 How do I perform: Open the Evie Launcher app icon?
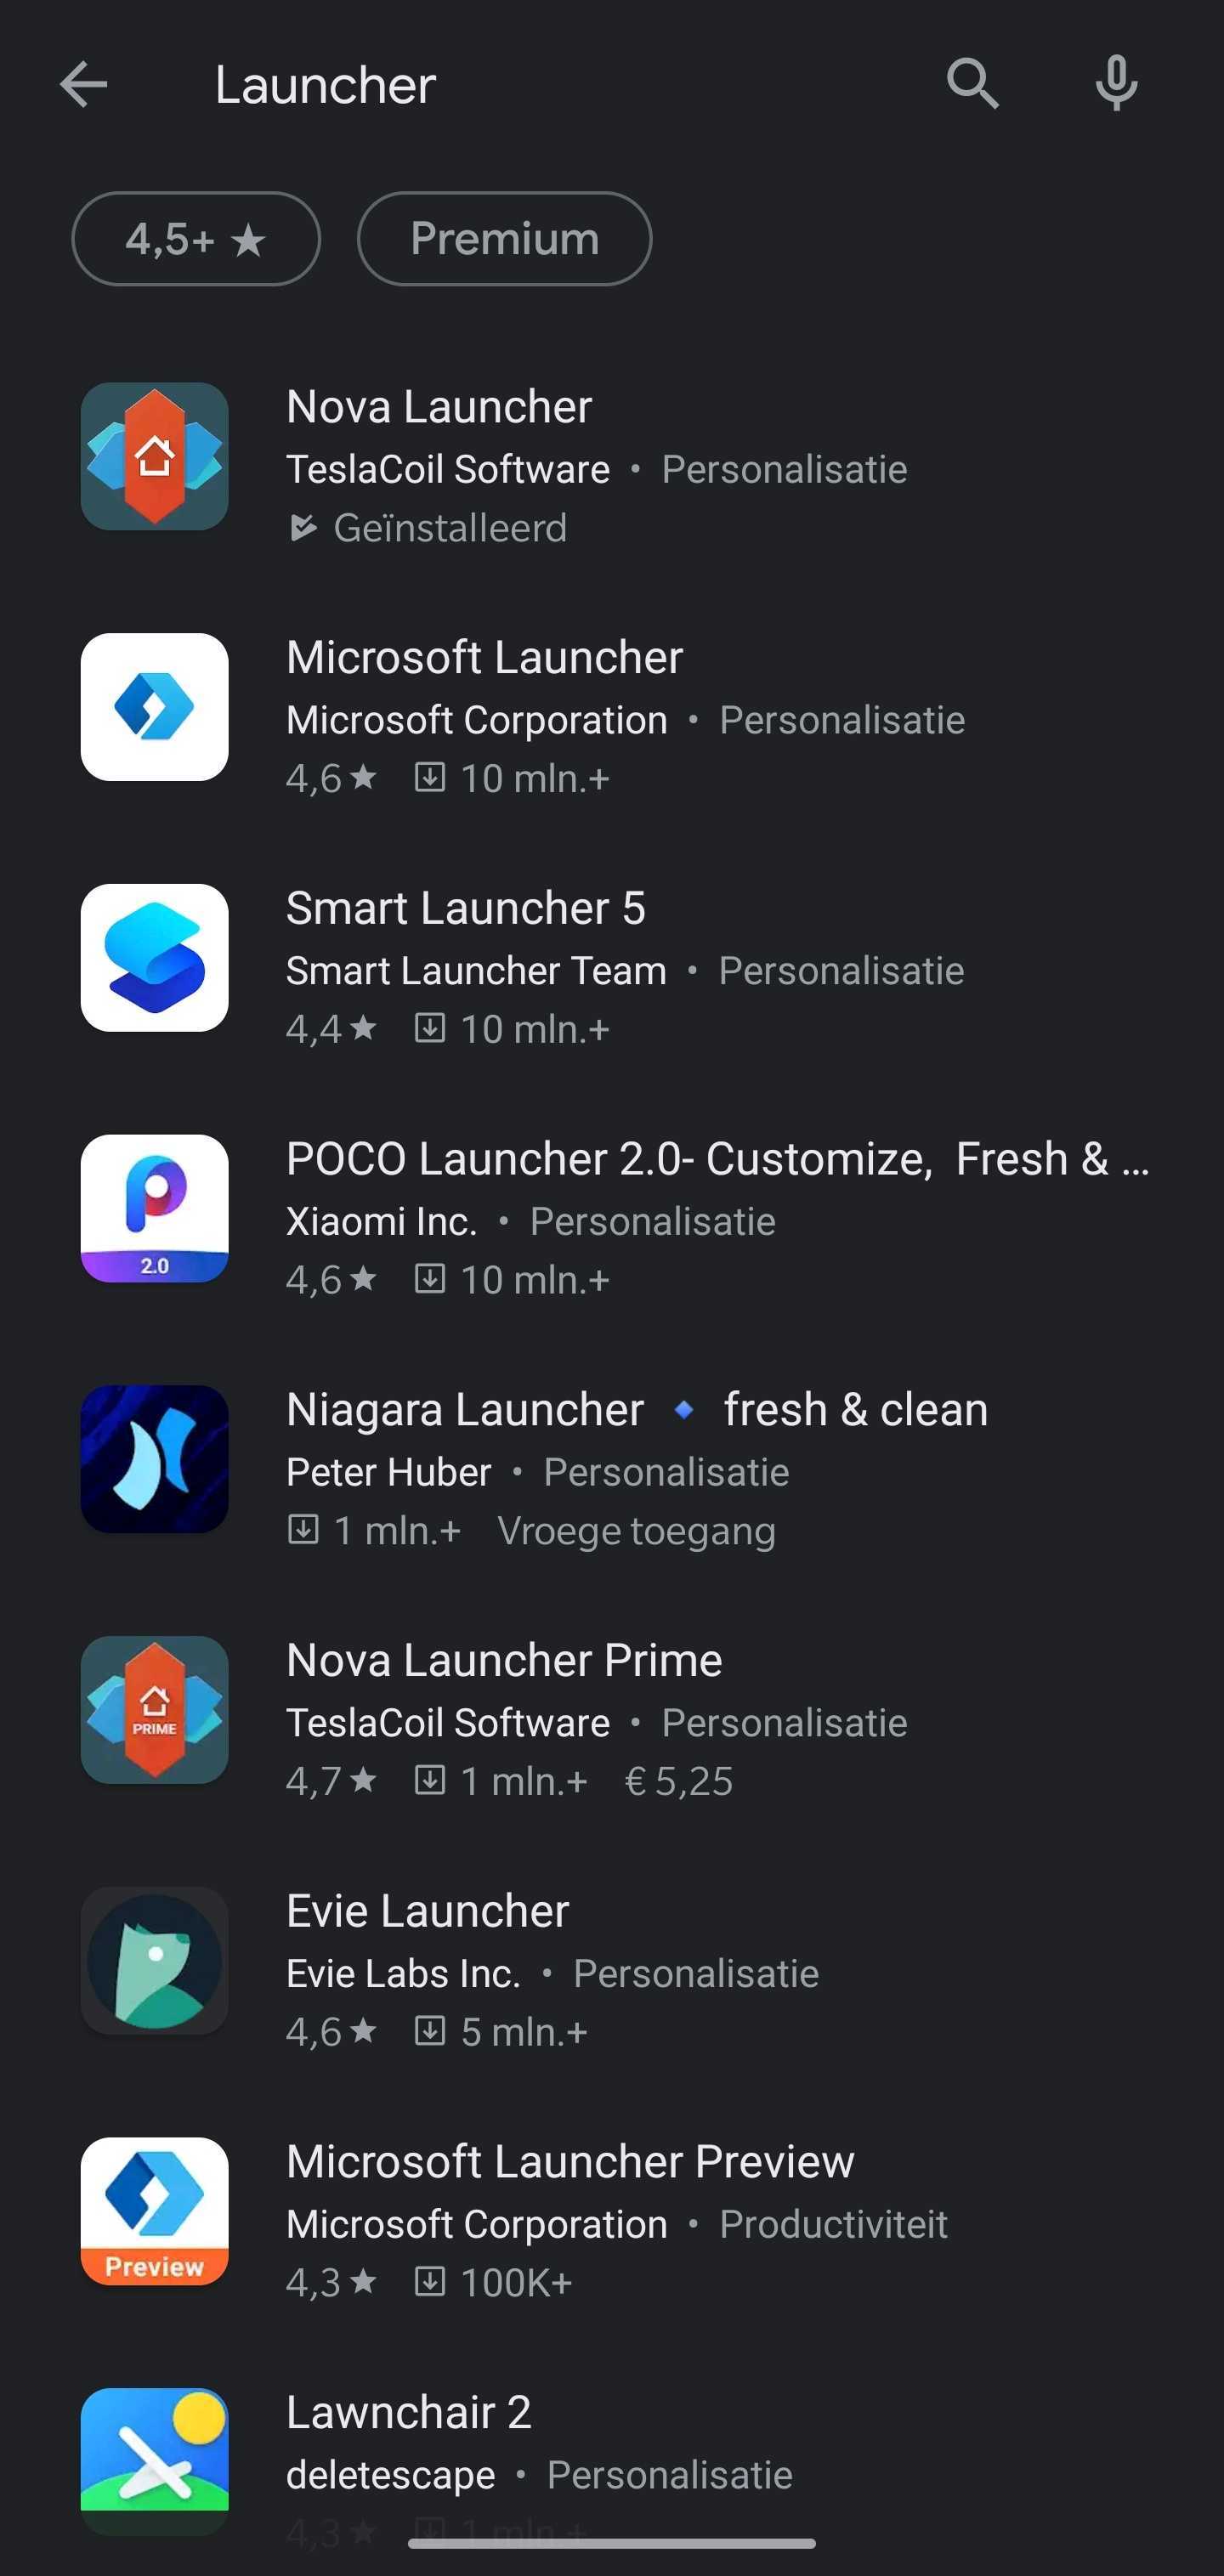[x=154, y=1961]
